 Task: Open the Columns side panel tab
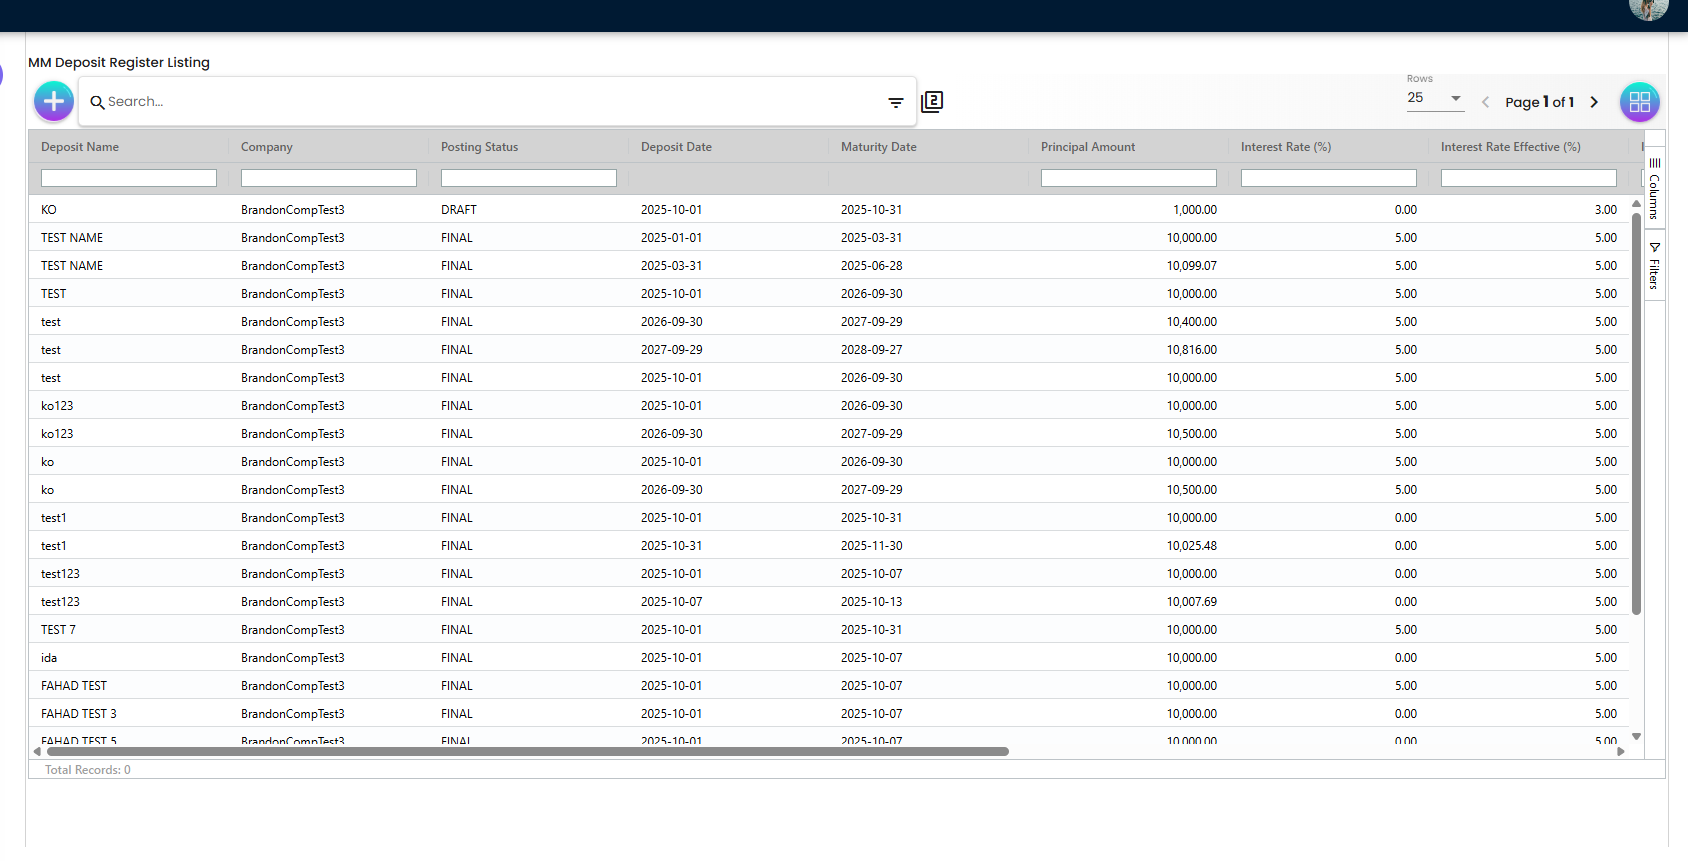pos(1654,188)
